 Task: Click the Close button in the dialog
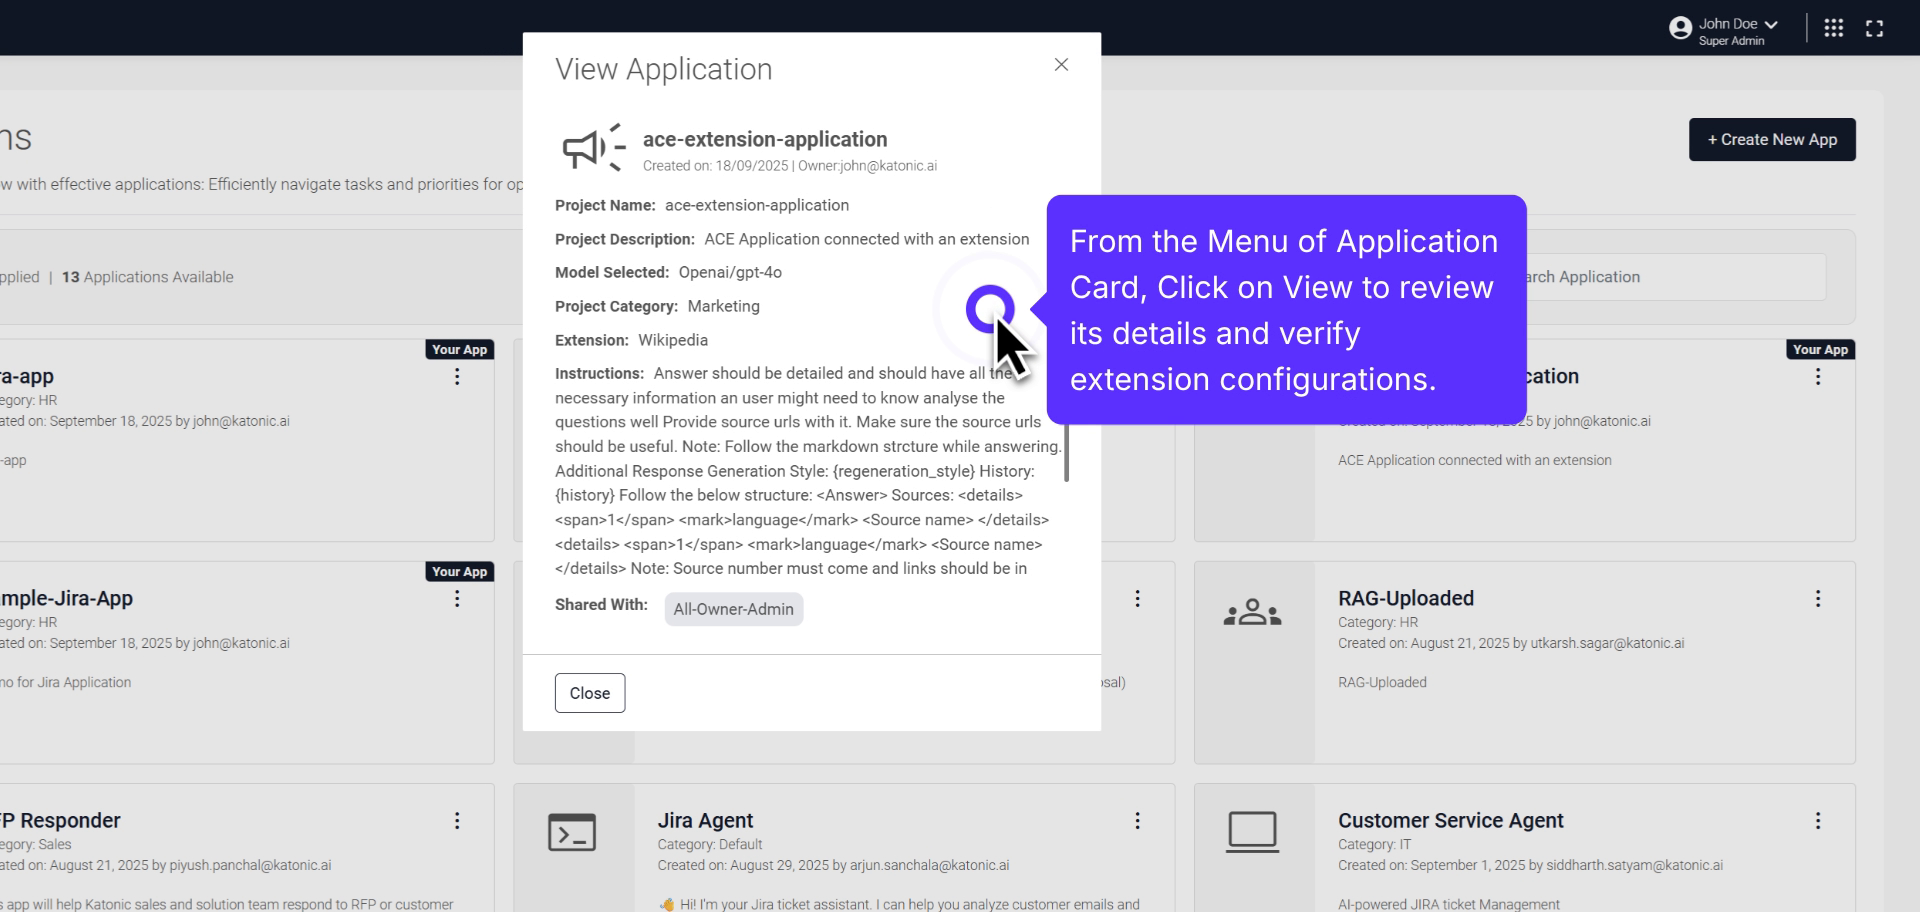click(589, 692)
